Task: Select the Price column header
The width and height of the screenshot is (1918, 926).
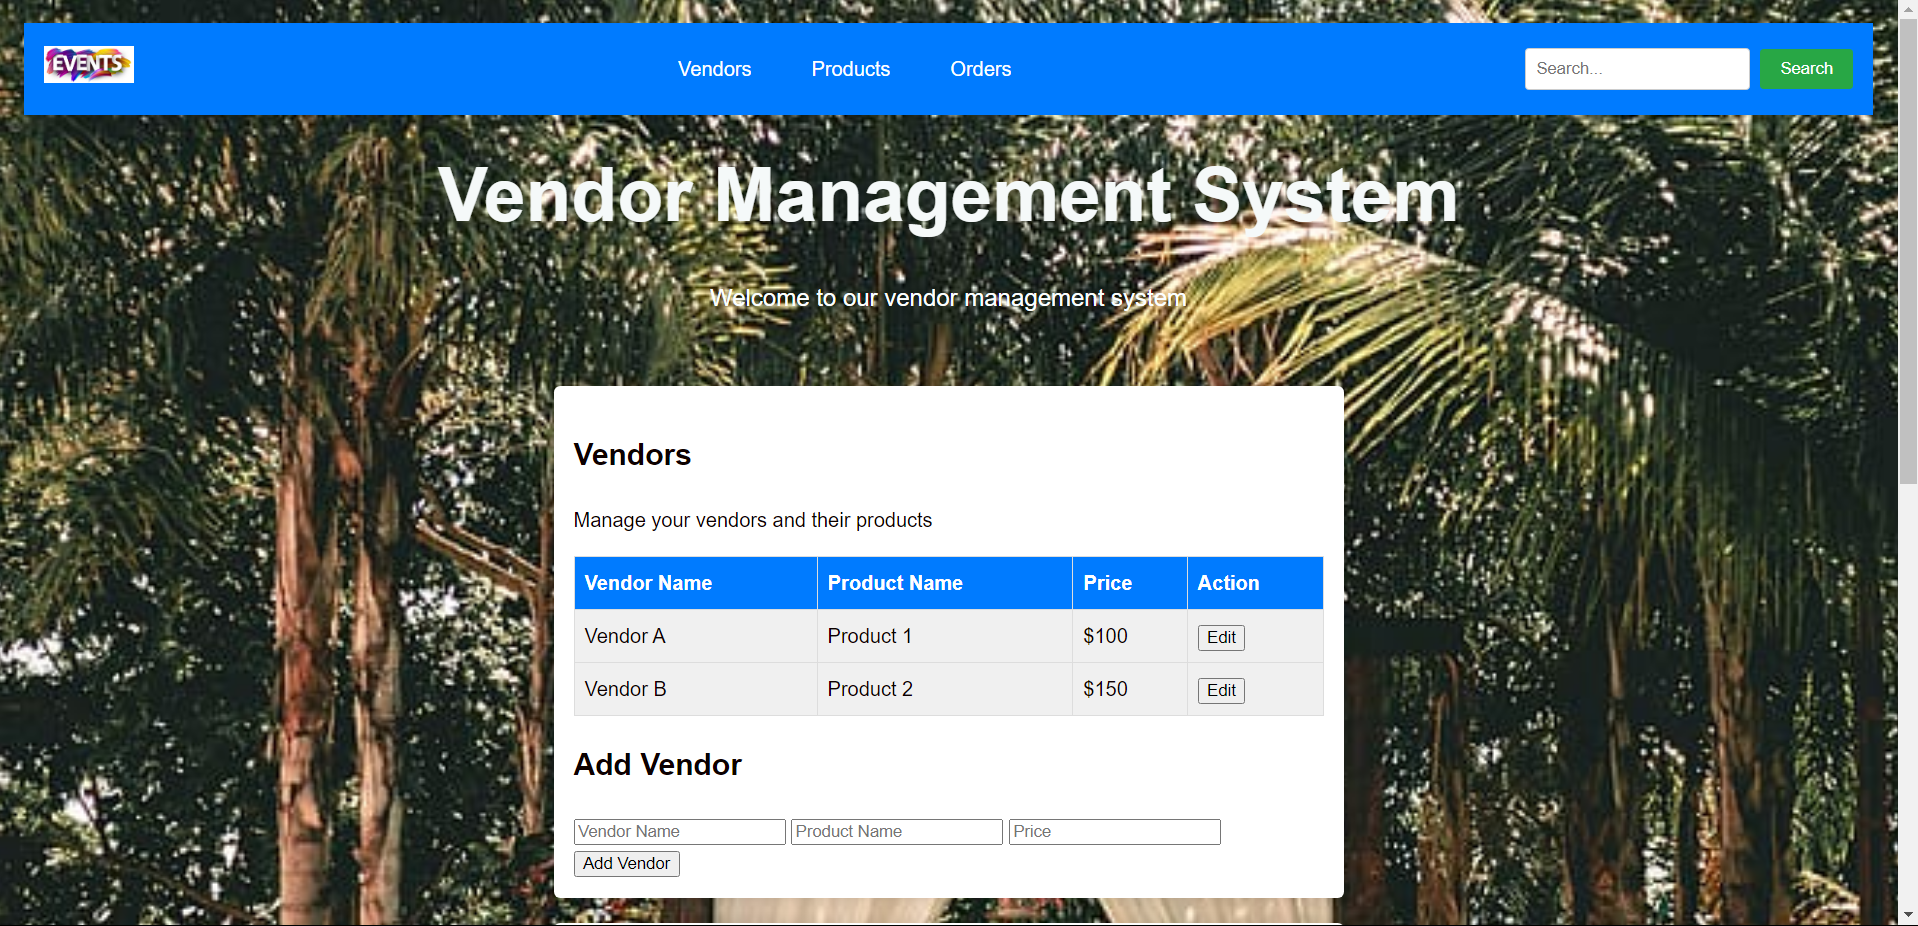Action: 1107,583
